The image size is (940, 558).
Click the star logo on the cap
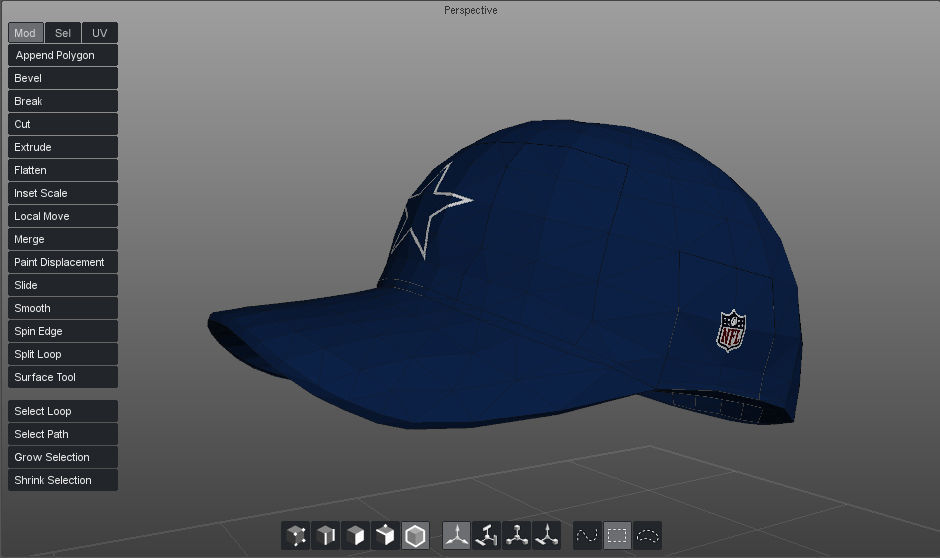click(x=430, y=211)
